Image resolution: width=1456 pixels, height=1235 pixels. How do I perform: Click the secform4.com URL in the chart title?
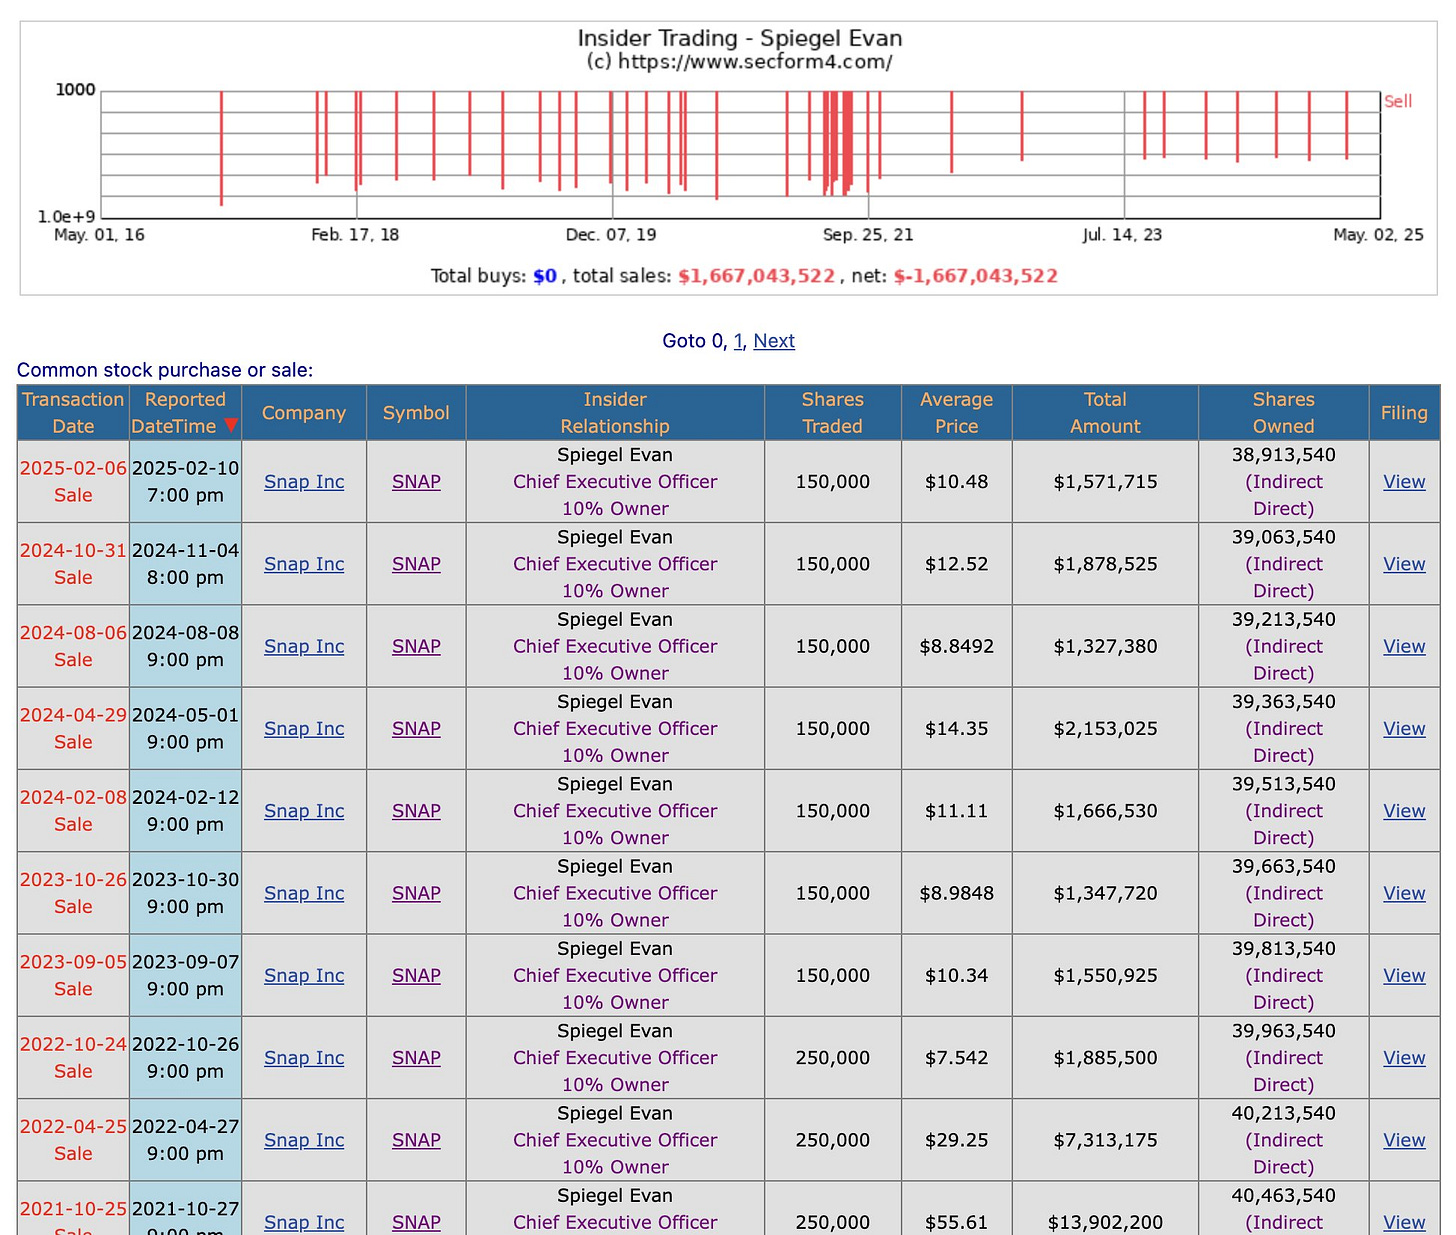pyautogui.click(x=754, y=62)
